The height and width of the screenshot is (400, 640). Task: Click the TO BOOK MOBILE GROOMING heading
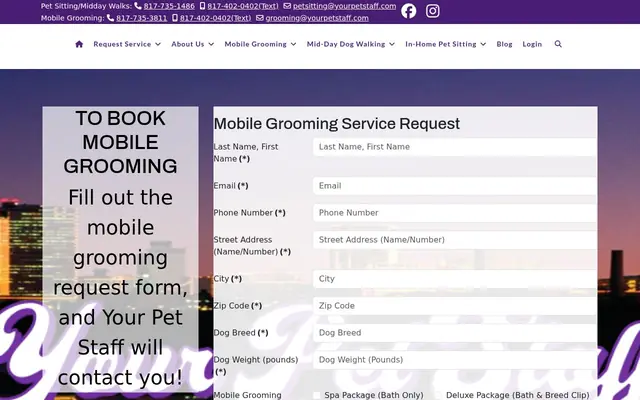(x=120, y=142)
